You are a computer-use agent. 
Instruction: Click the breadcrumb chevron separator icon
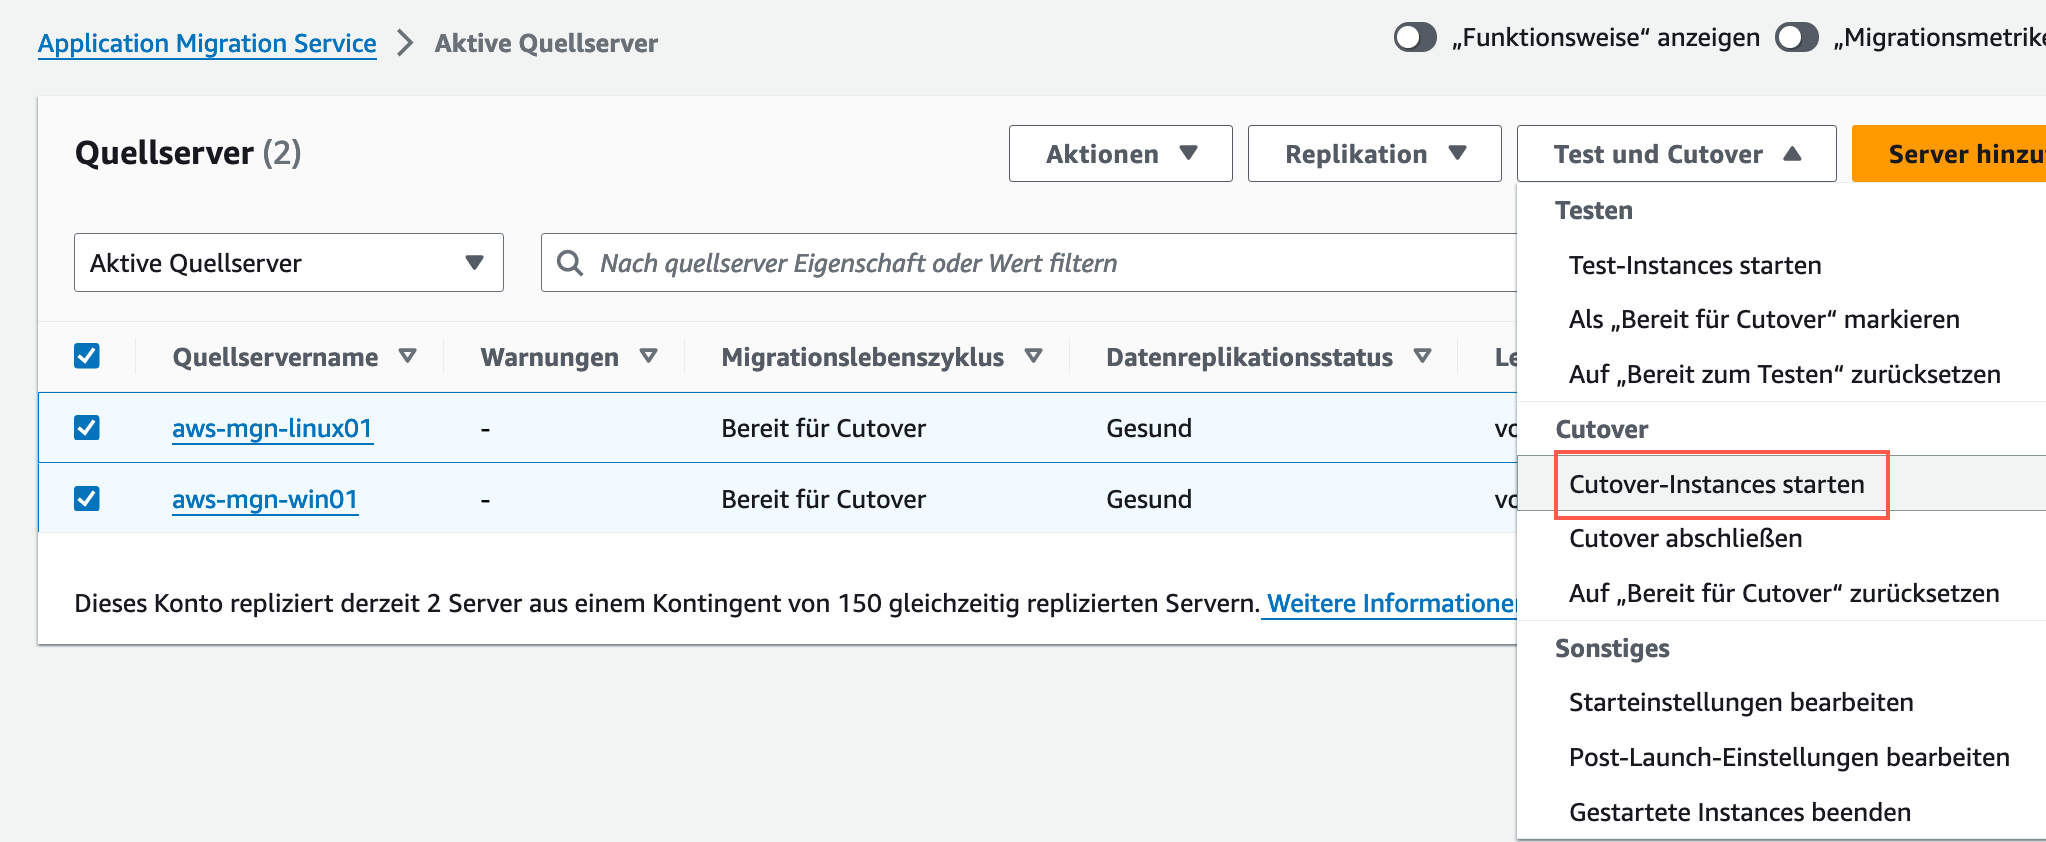405,43
